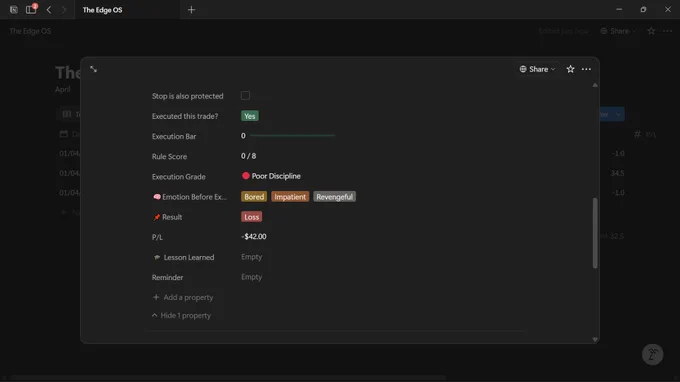Open a new tab with plus icon
Image resolution: width=680 pixels, height=382 pixels.
pos(191,10)
